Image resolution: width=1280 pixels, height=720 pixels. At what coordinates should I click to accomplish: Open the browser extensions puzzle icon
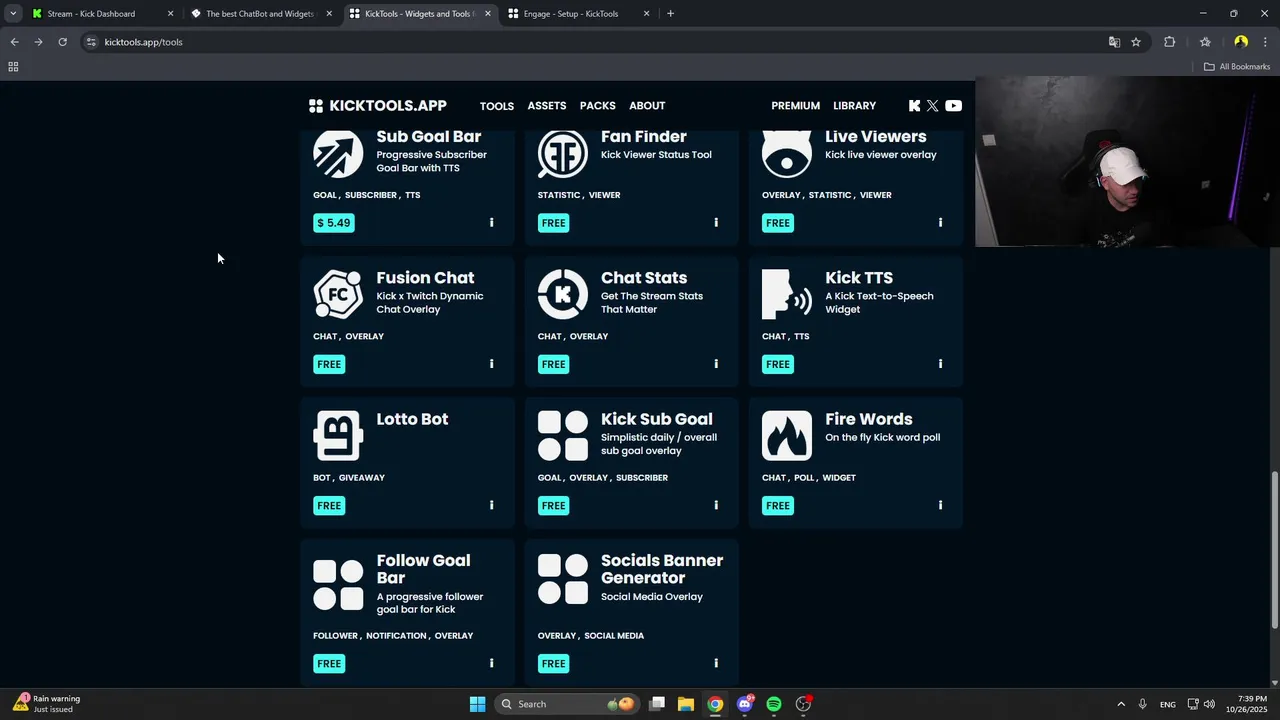coord(1169,42)
